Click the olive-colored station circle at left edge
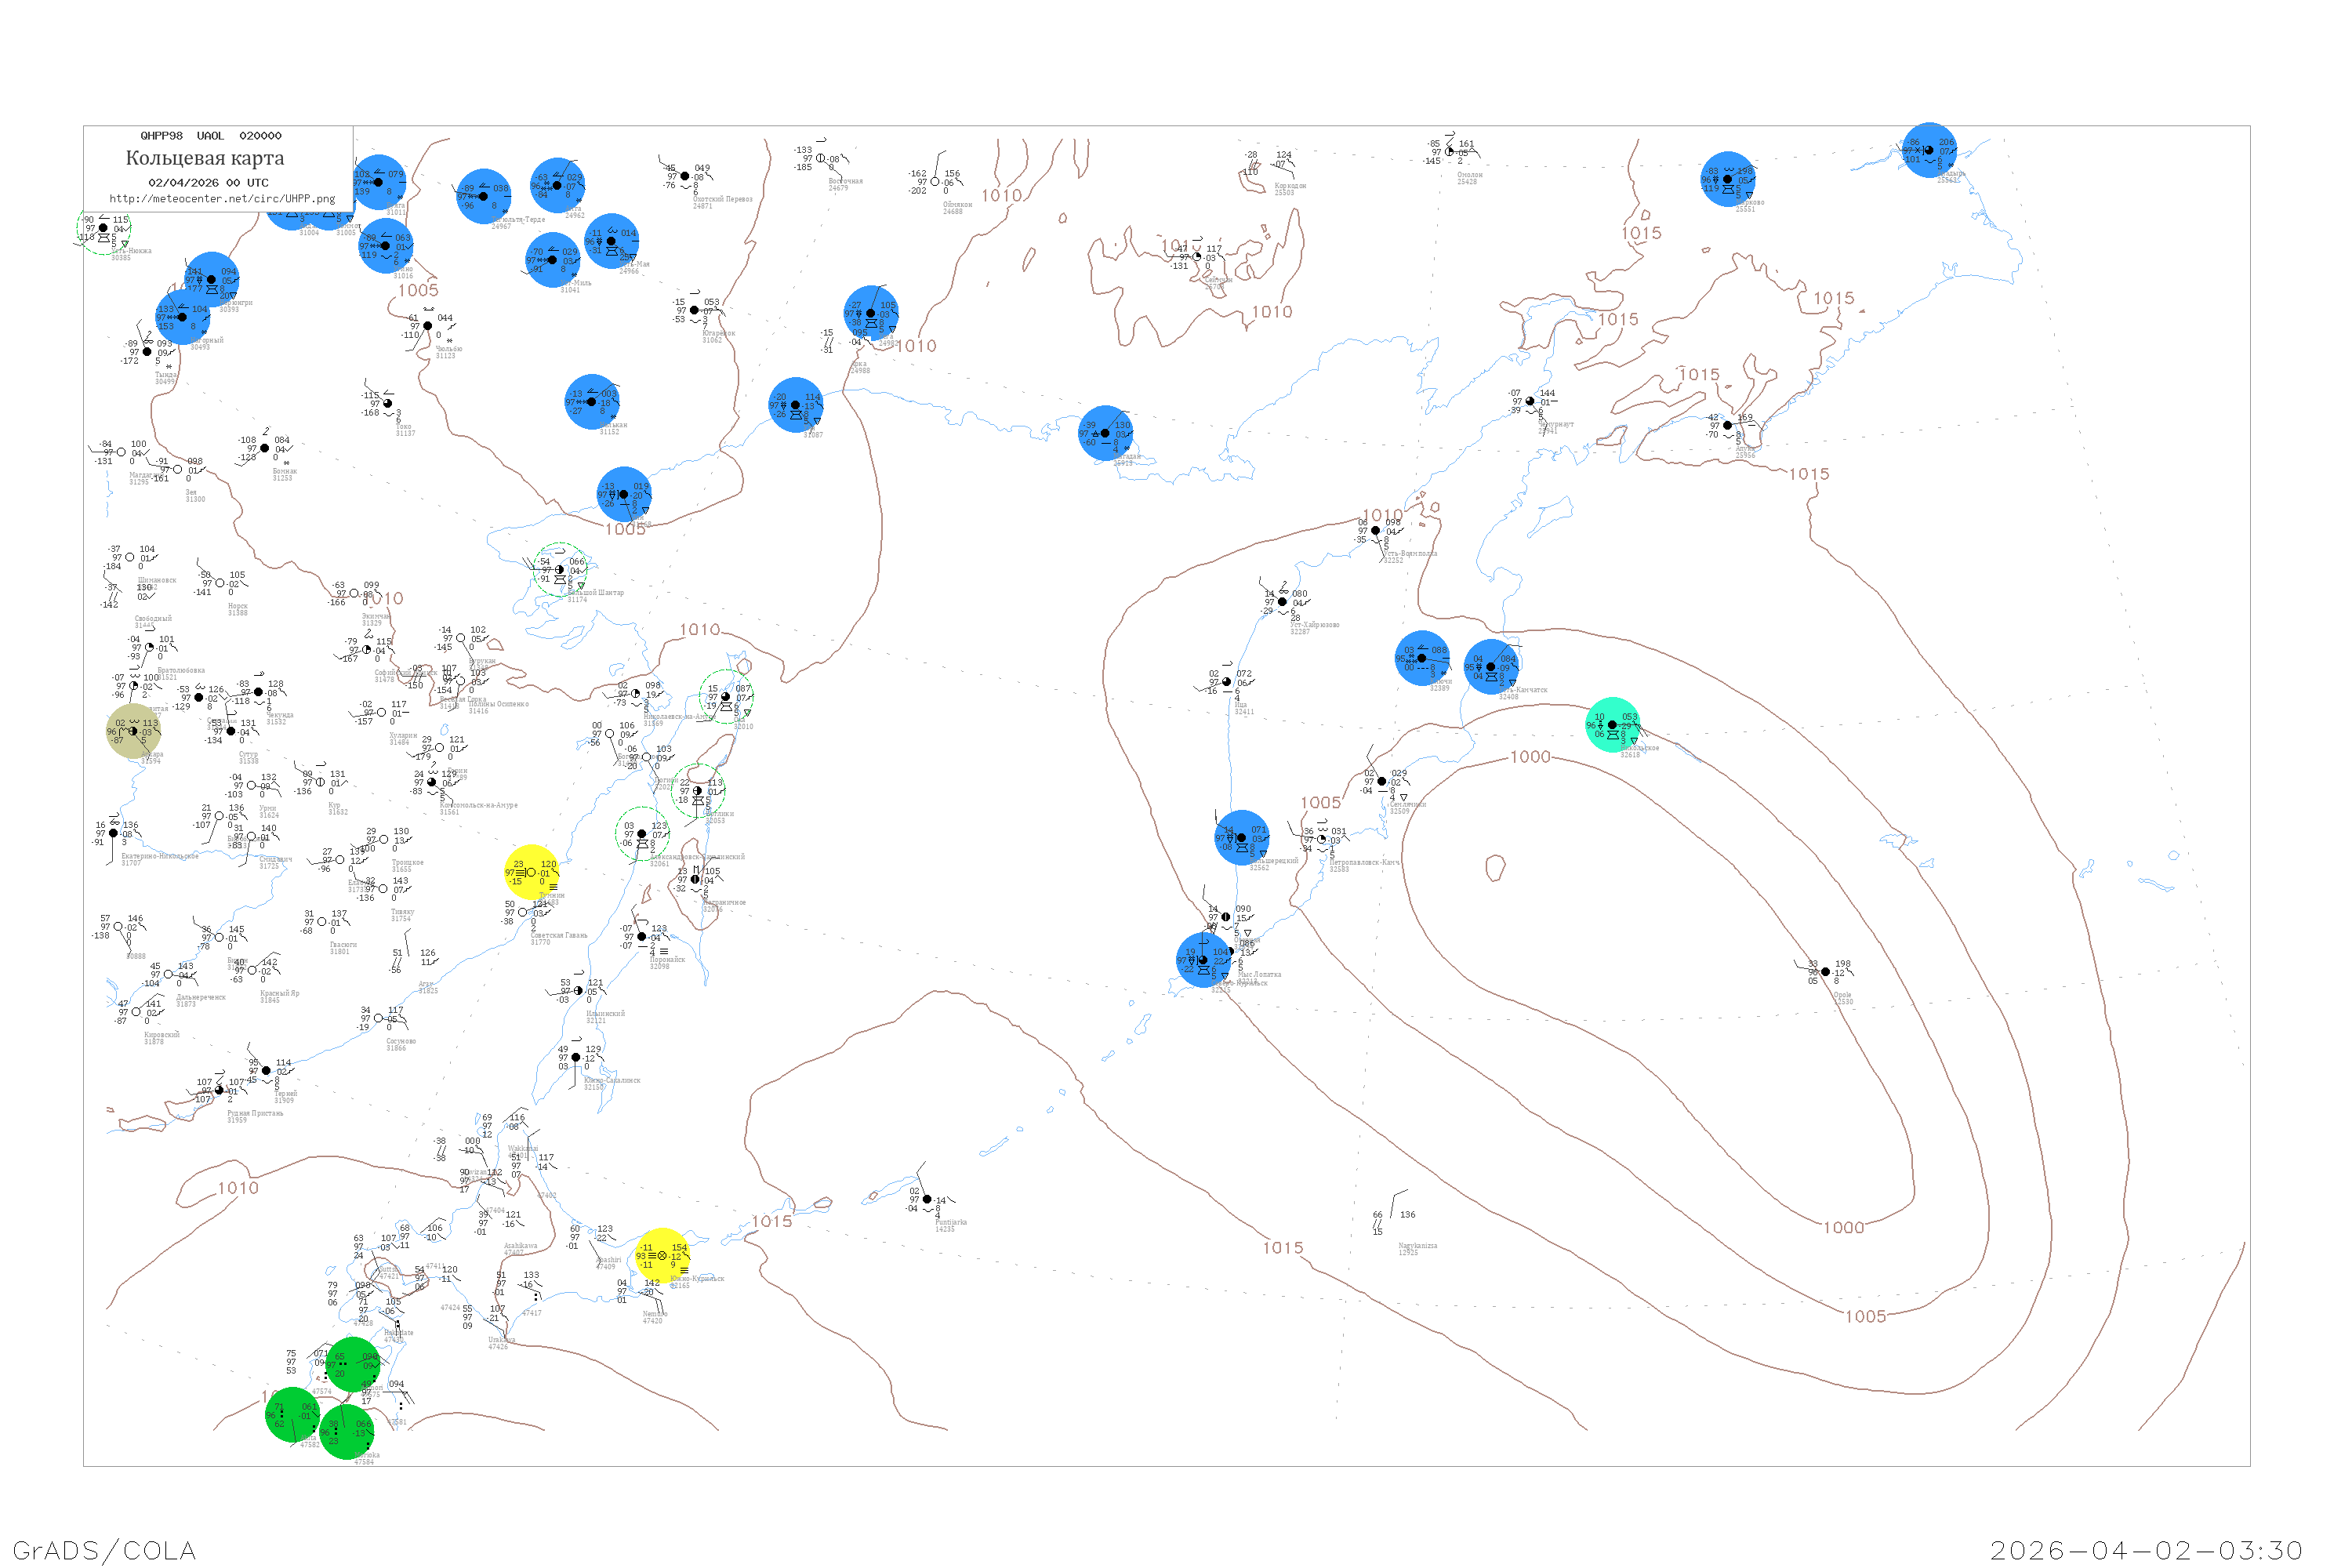The height and width of the screenshot is (1568, 2352). pyautogui.click(x=133, y=731)
